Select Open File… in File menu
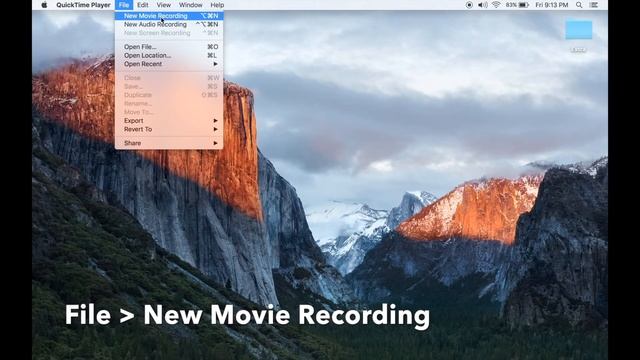Viewport: 640px width, 360px height. pyautogui.click(x=169, y=47)
